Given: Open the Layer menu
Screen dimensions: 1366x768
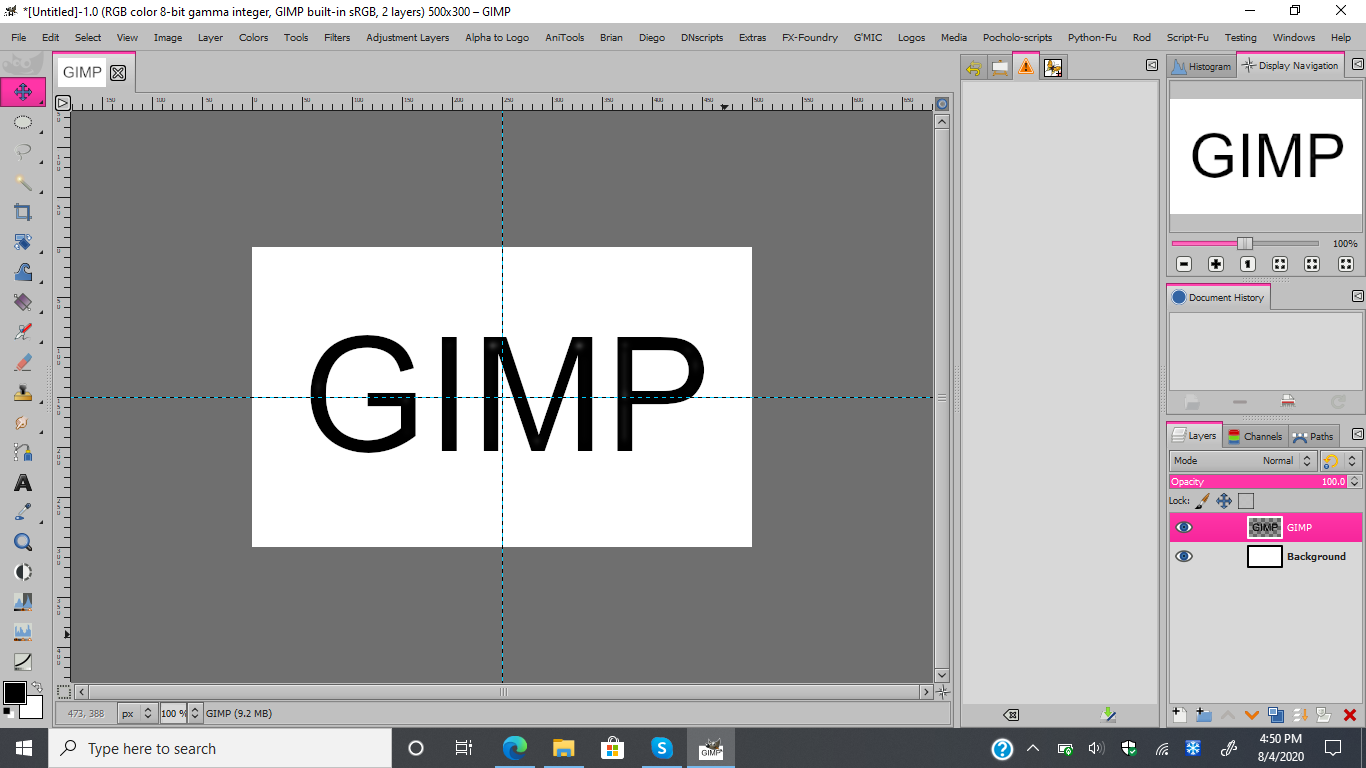Looking at the screenshot, I should [x=210, y=38].
